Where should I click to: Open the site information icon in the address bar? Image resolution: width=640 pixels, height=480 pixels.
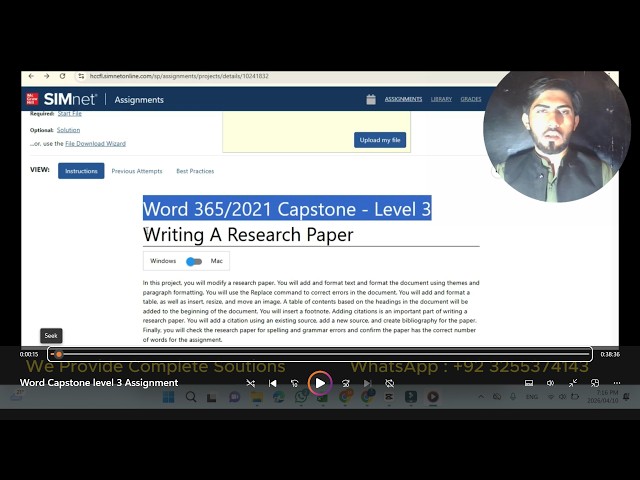tap(81, 76)
